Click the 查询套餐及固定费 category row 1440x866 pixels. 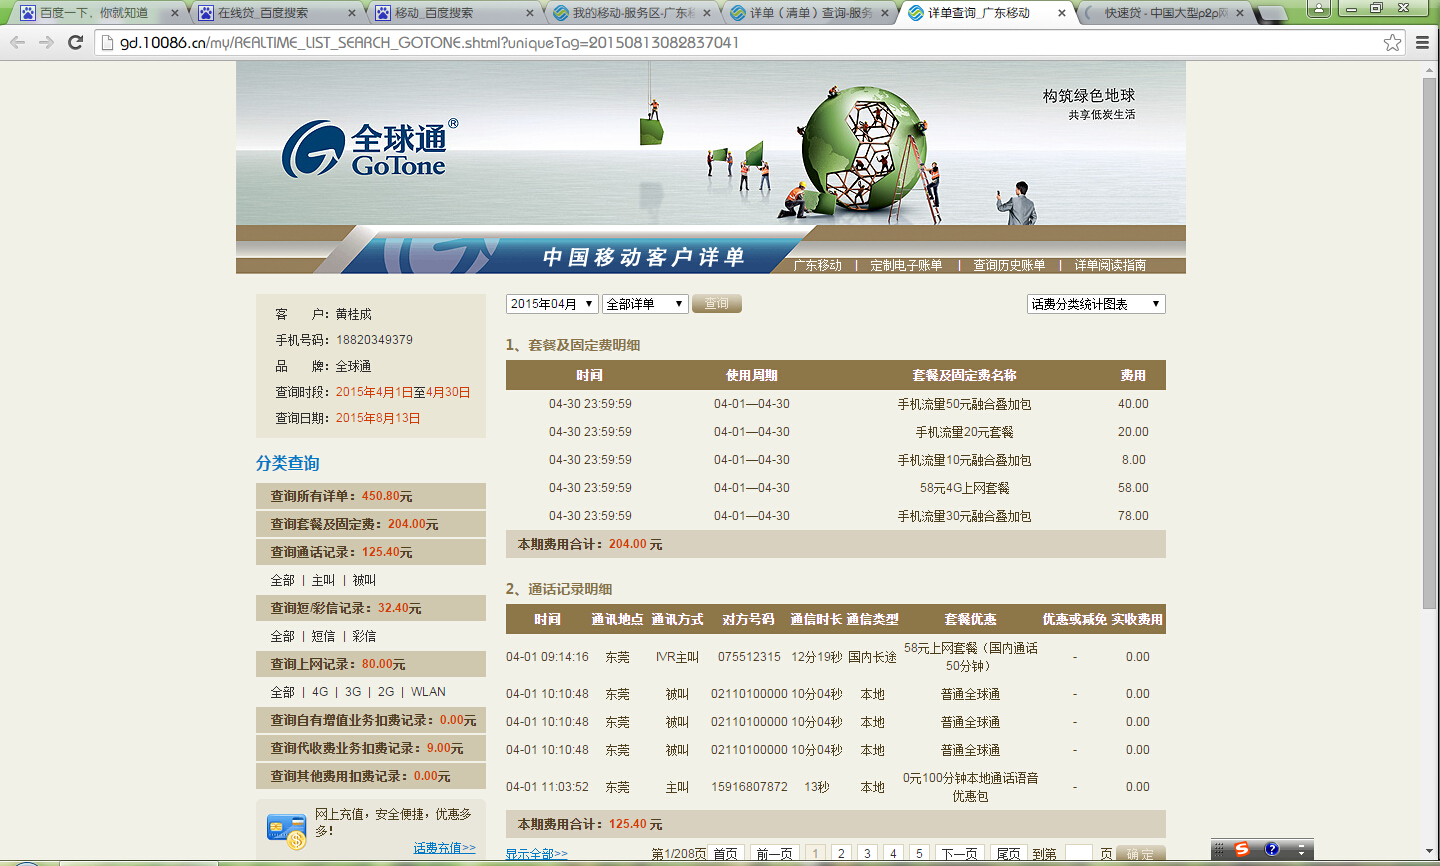click(371, 524)
